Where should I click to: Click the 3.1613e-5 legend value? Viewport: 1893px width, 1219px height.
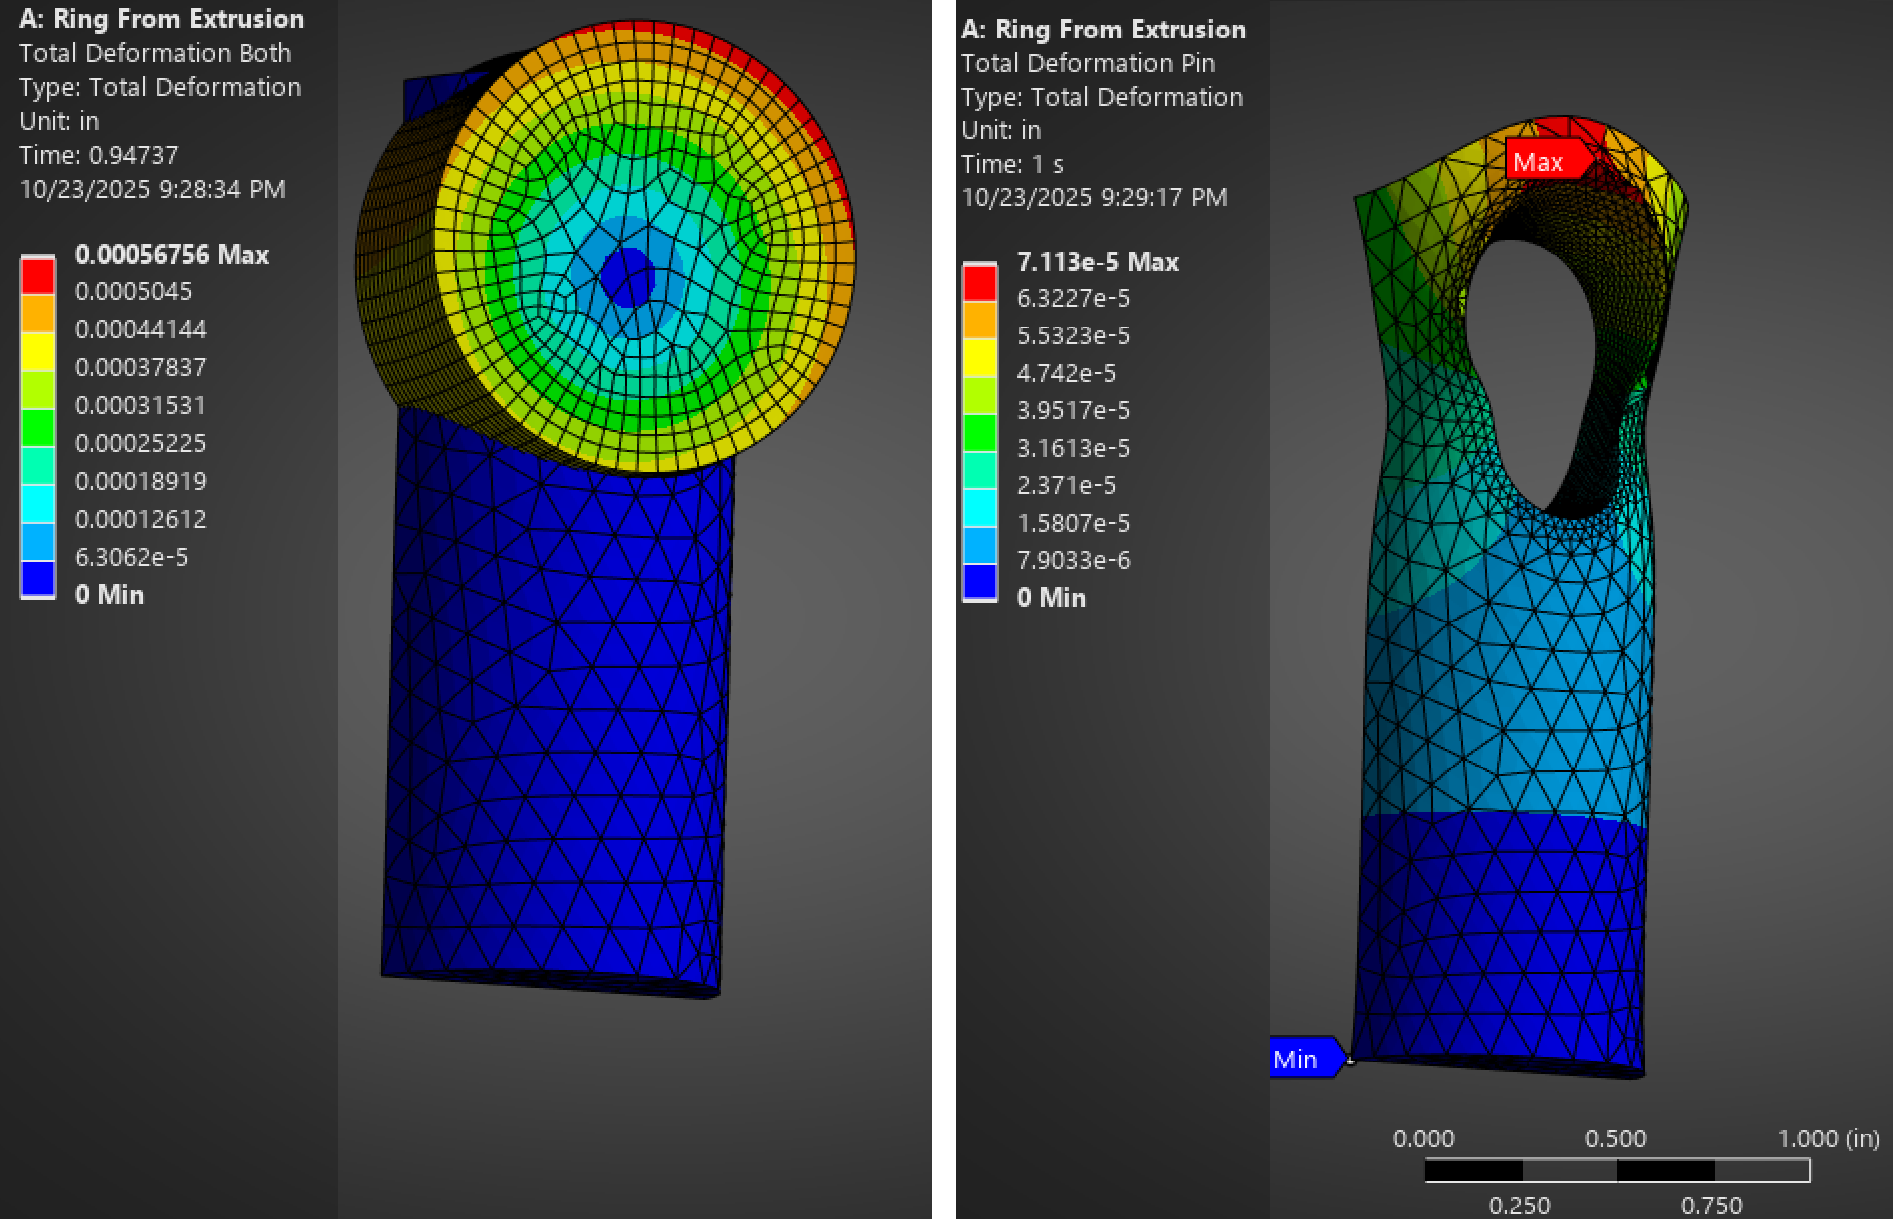1073,448
